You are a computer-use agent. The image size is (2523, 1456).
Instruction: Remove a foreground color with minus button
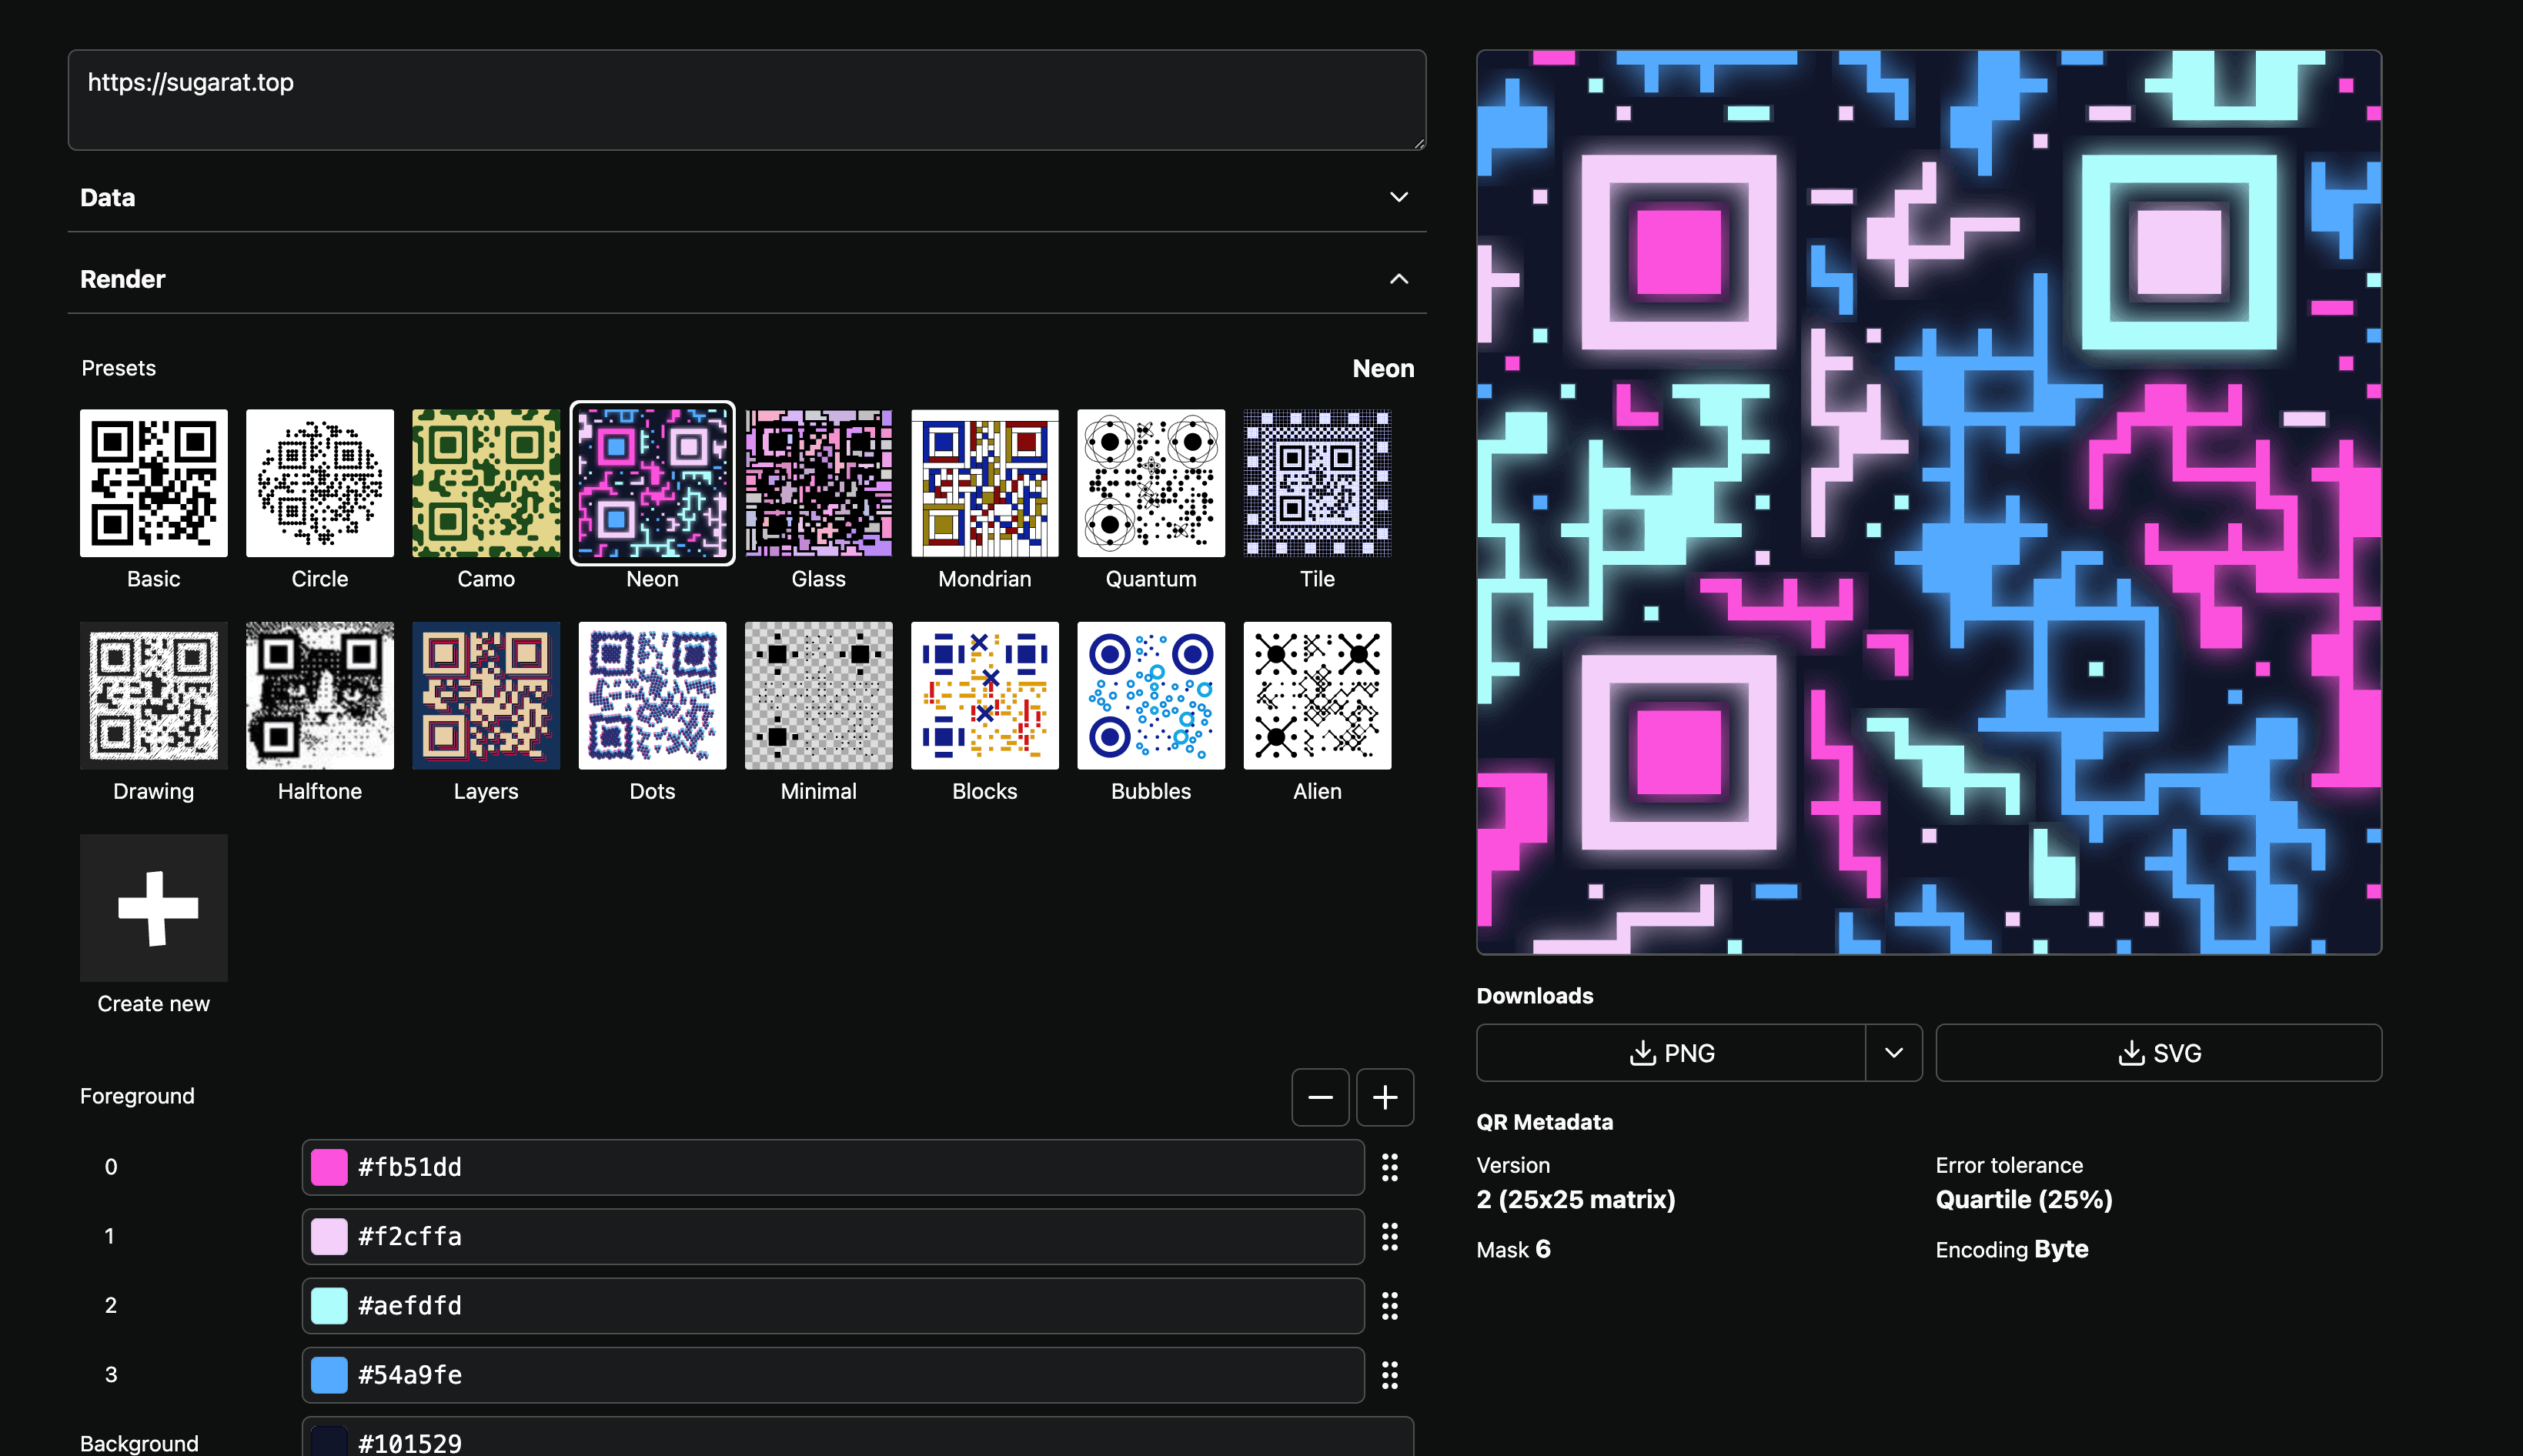tap(1320, 1097)
